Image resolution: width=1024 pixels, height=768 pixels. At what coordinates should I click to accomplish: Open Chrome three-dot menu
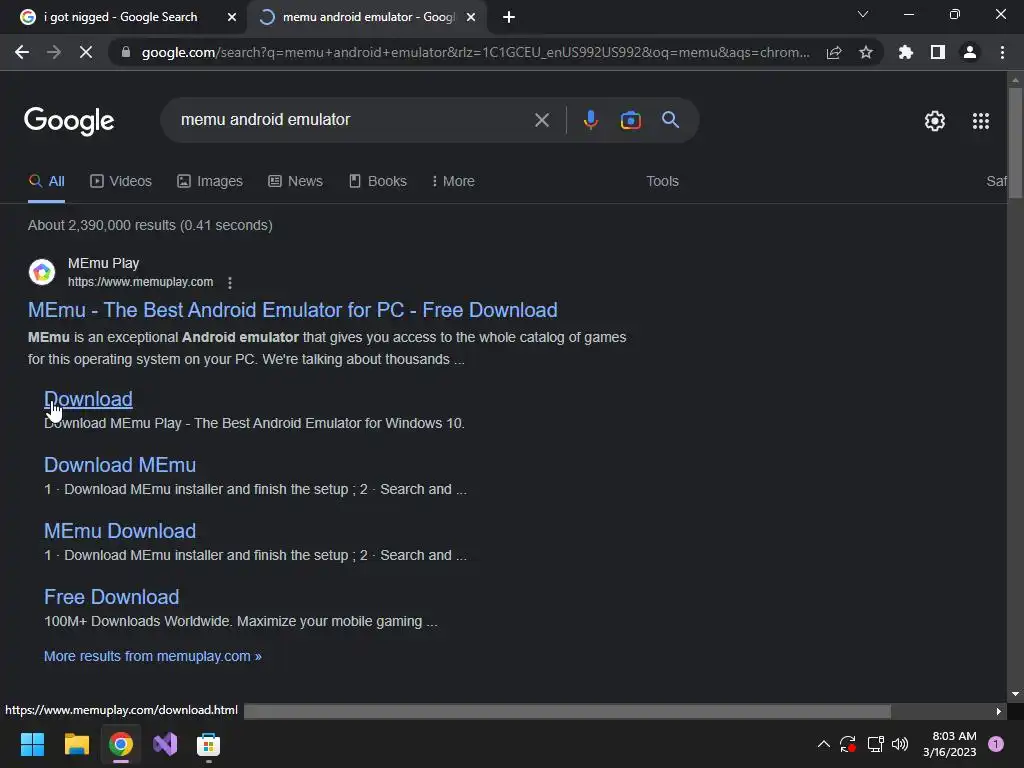pyautogui.click(x=1002, y=52)
